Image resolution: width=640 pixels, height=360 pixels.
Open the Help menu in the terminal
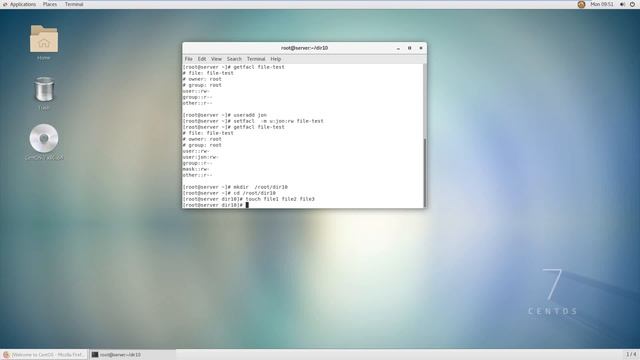point(276,59)
